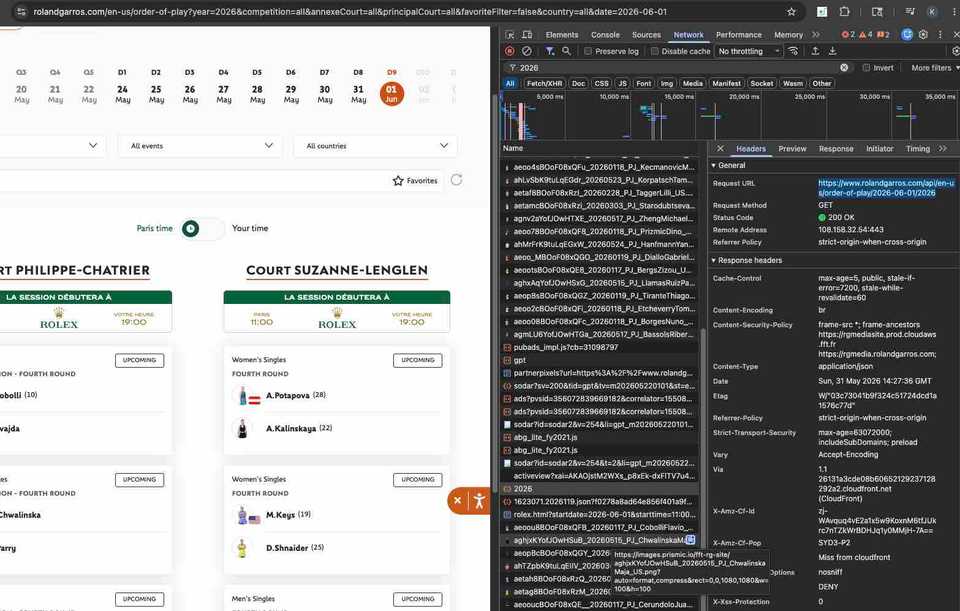Select the 2026 network request row
The width and height of the screenshot is (960, 611).
[x=601, y=489]
